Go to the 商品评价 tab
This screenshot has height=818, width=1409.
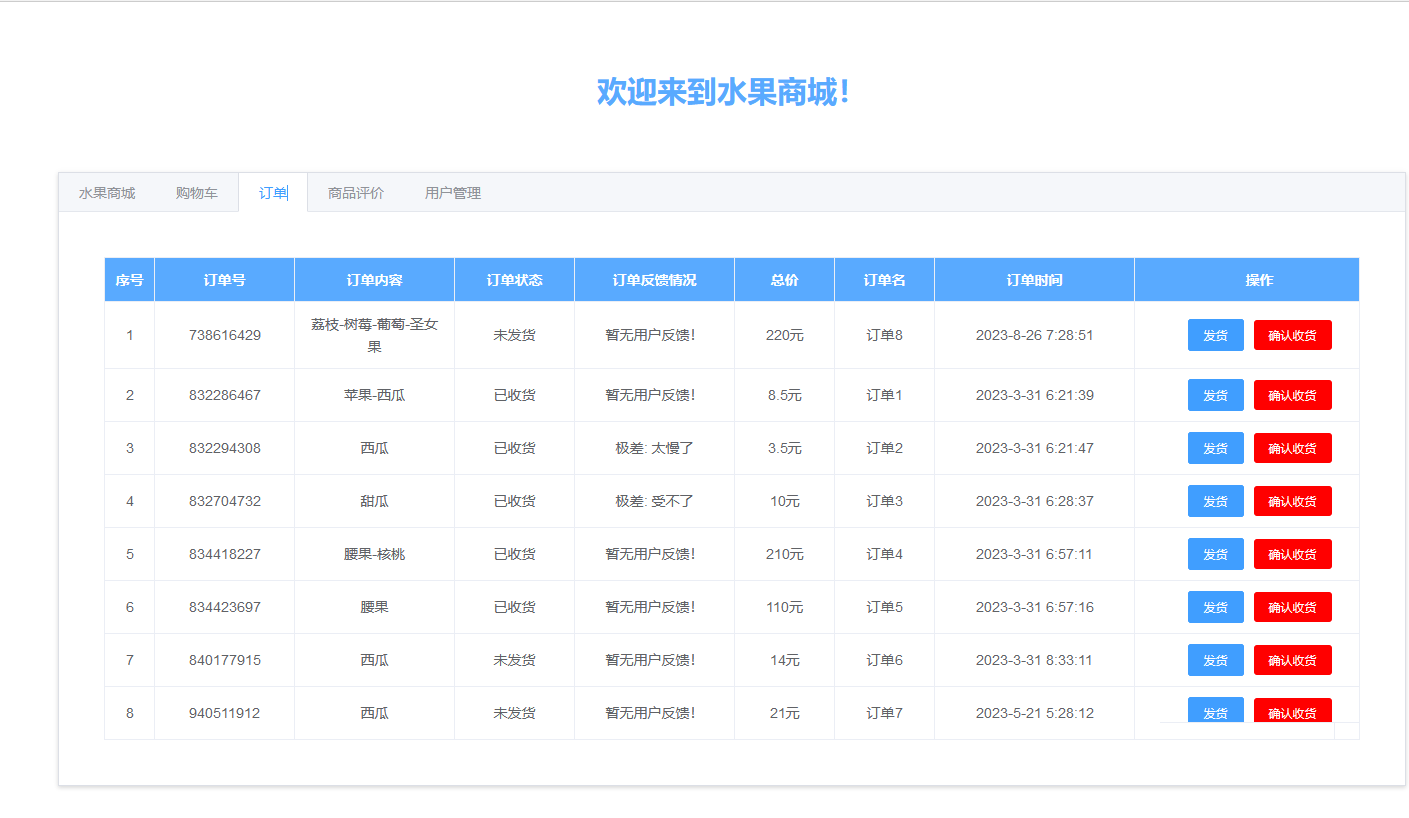(356, 193)
